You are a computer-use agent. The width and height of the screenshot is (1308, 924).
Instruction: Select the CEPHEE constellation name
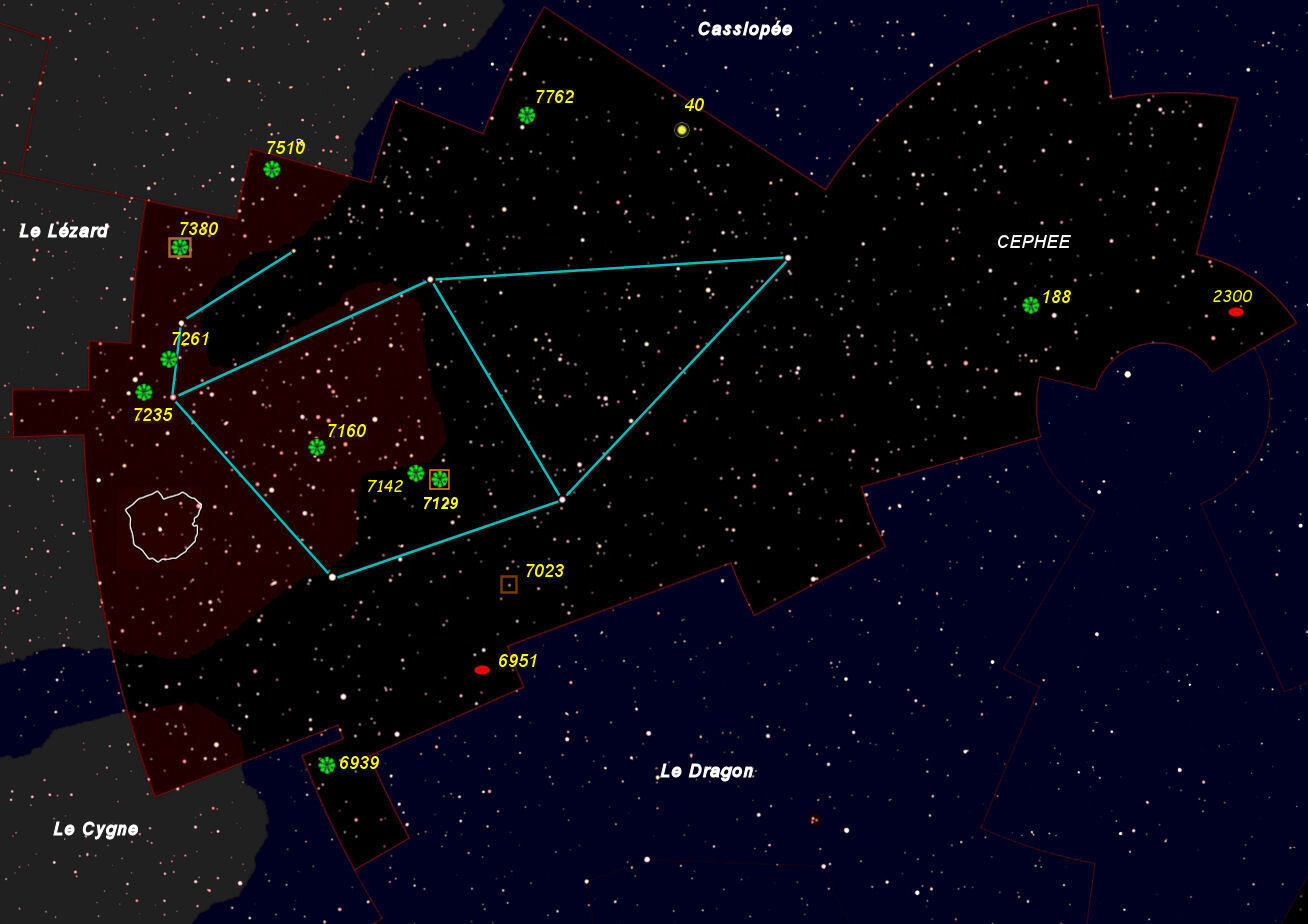pyautogui.click(x=1034, y=242)
